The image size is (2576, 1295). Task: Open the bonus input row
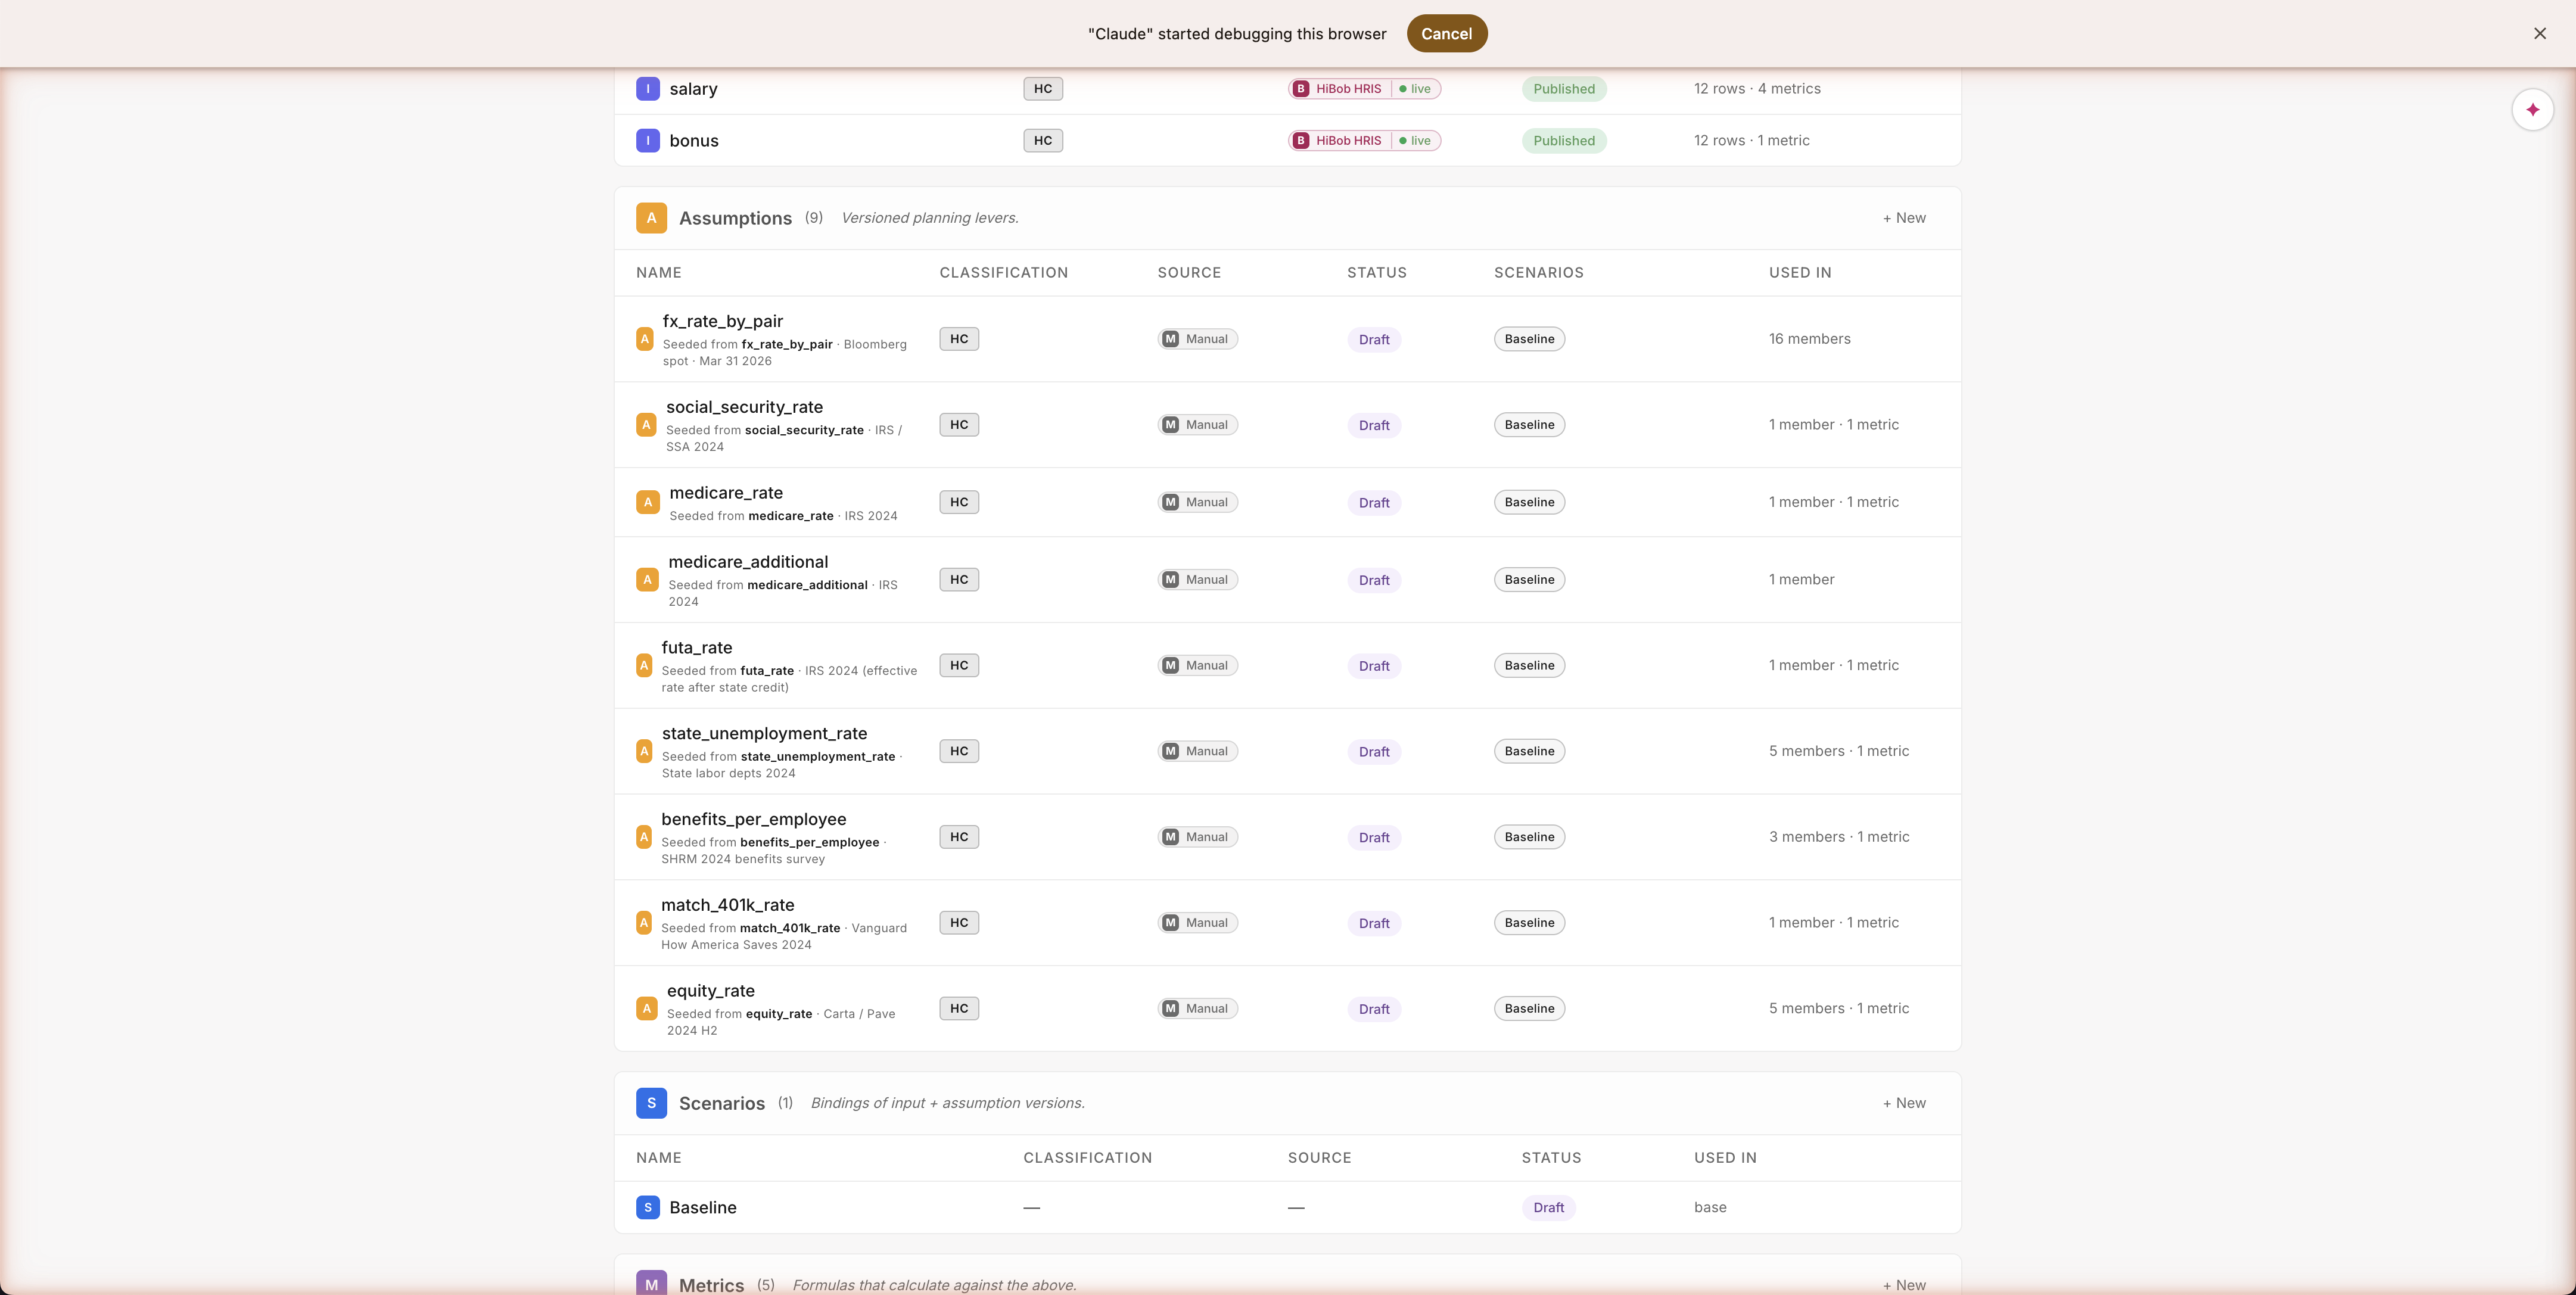pos(1287,140)
